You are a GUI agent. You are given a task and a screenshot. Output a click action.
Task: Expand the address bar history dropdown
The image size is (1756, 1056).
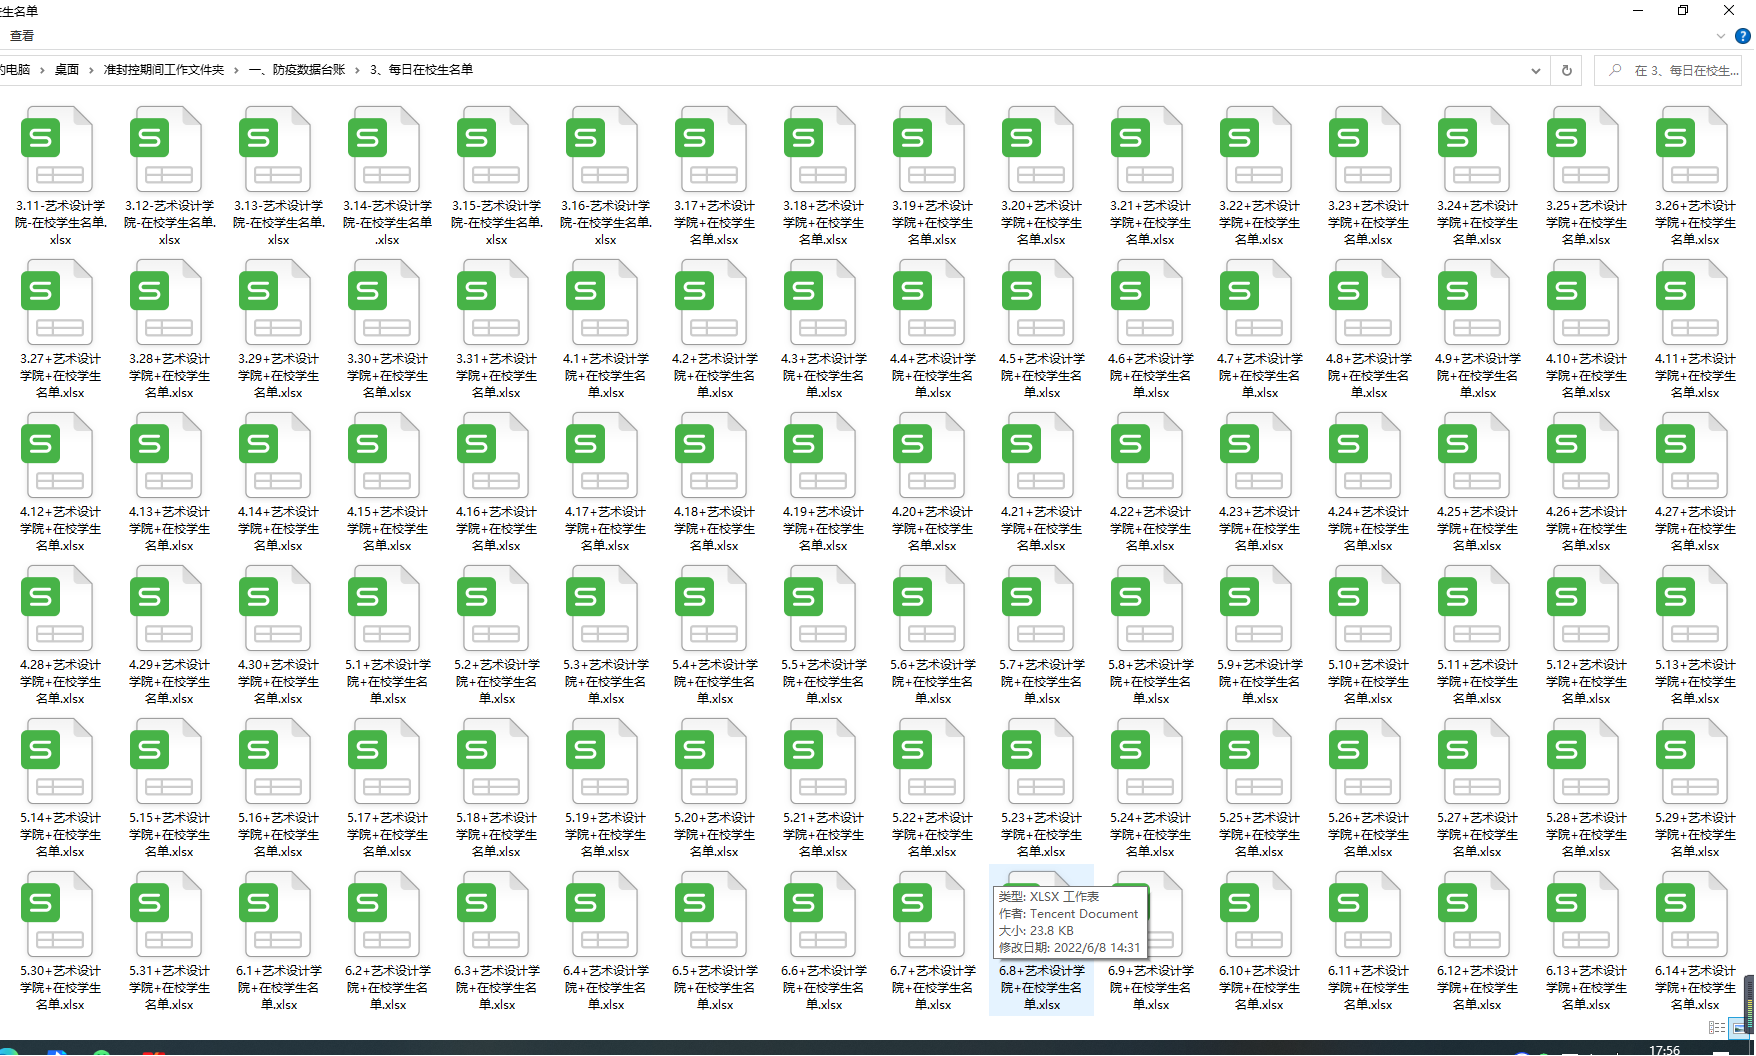(x=1535, y=70)
